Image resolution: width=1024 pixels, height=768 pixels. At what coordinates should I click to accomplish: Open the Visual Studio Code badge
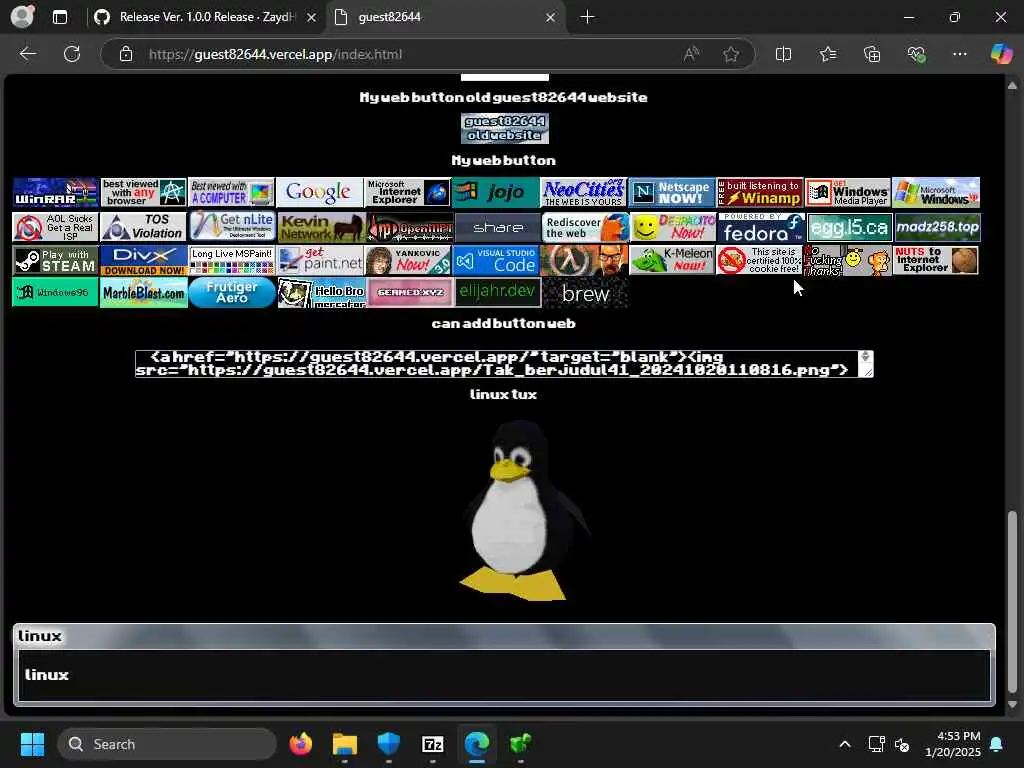[x=496, y=260]
